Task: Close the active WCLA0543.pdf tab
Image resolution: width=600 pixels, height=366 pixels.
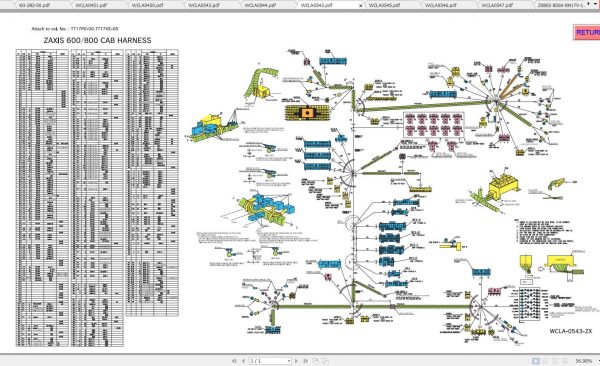Action: [360, 6]
